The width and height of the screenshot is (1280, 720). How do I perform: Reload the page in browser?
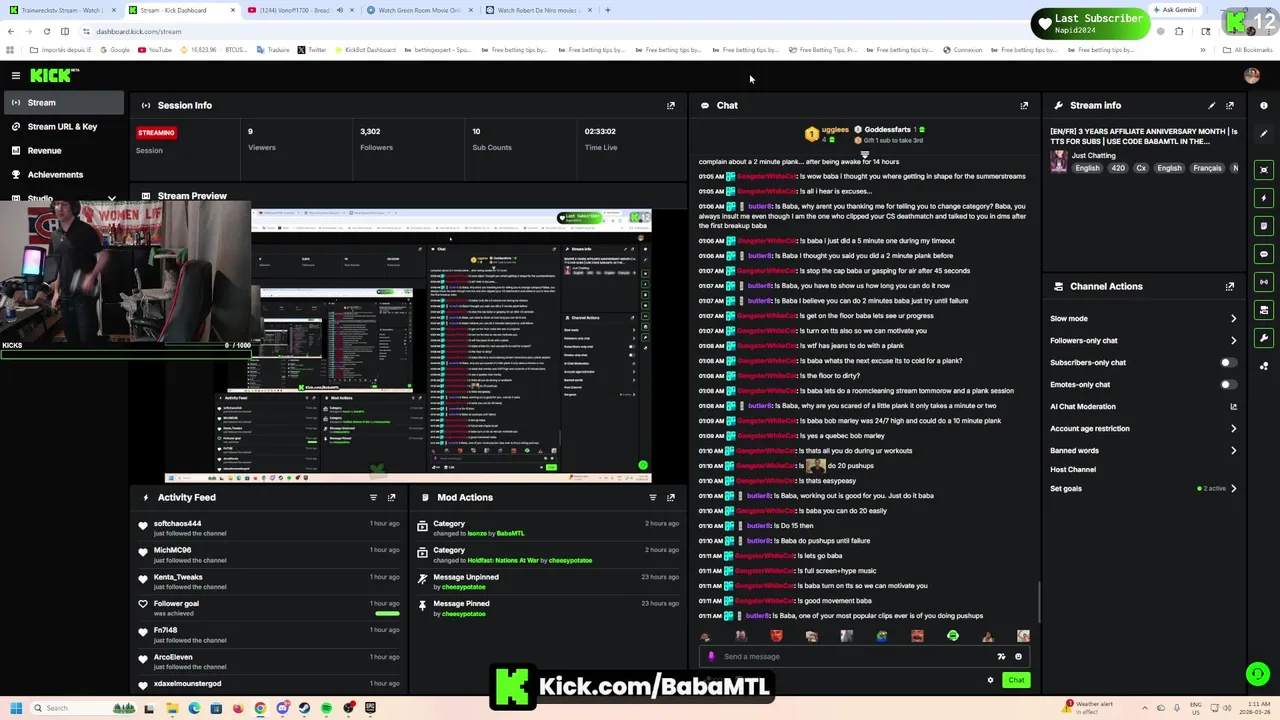46,31
